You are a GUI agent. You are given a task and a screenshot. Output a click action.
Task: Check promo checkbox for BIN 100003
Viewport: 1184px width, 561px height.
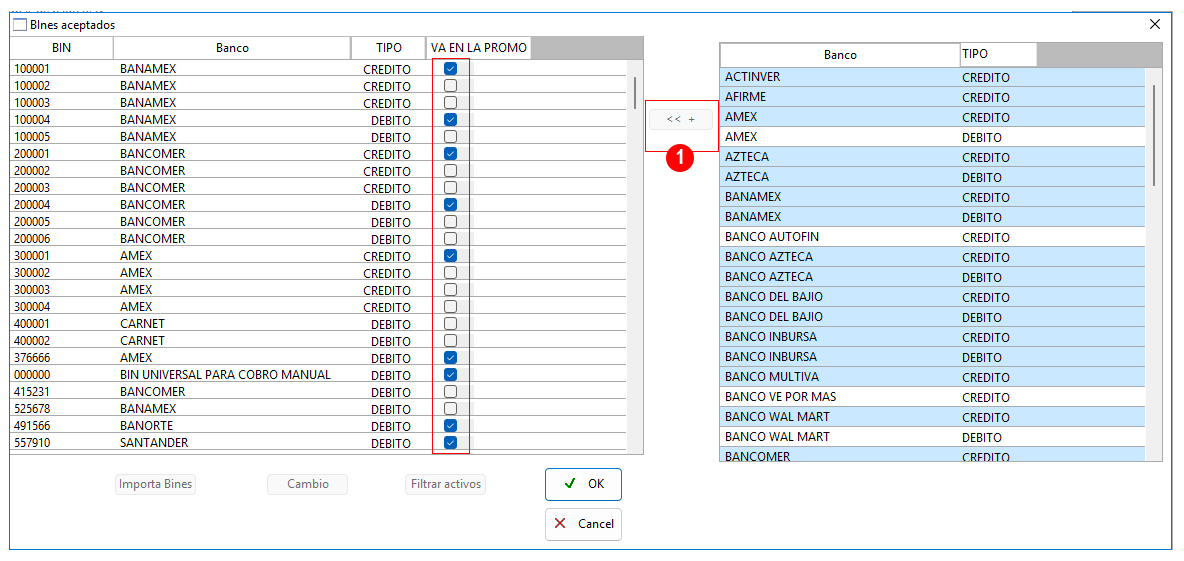[x=451, y=103]
